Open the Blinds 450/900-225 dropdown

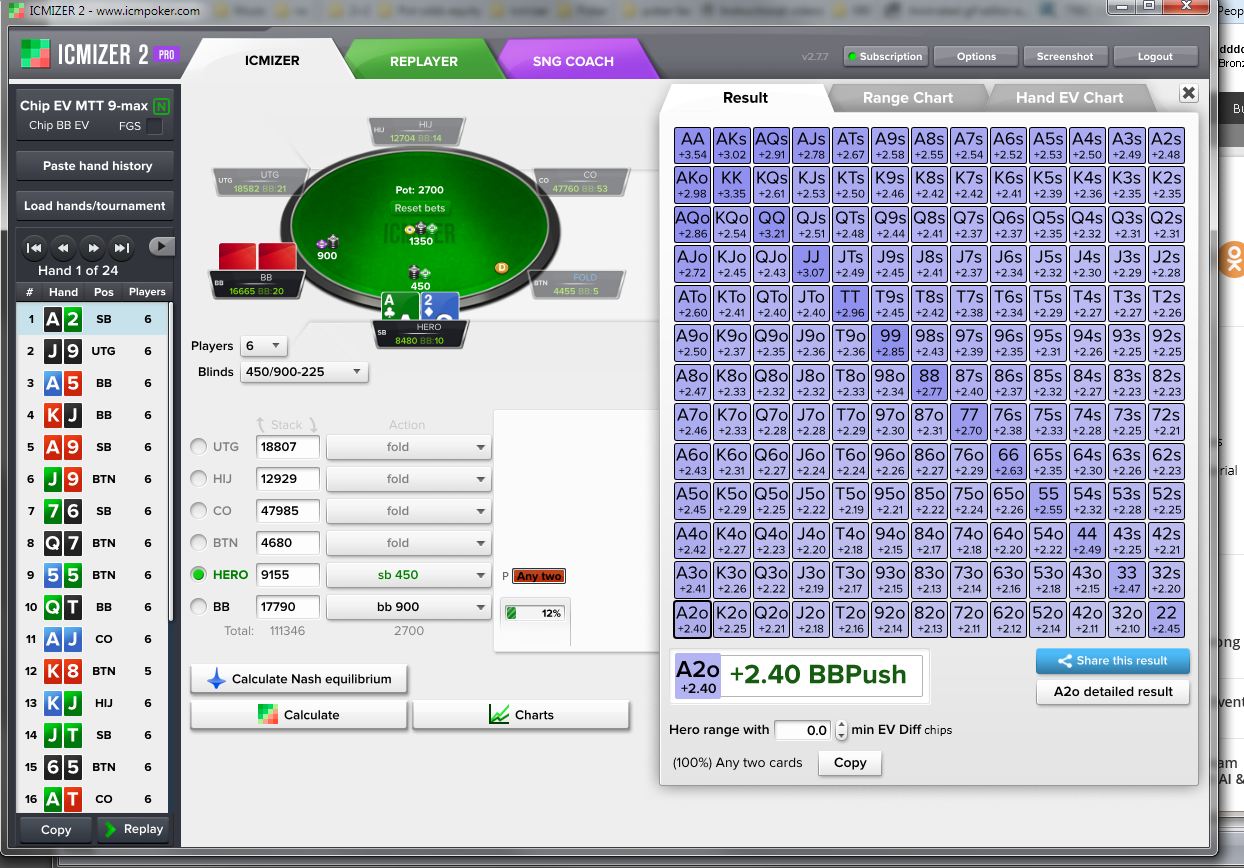pos(304,372)
